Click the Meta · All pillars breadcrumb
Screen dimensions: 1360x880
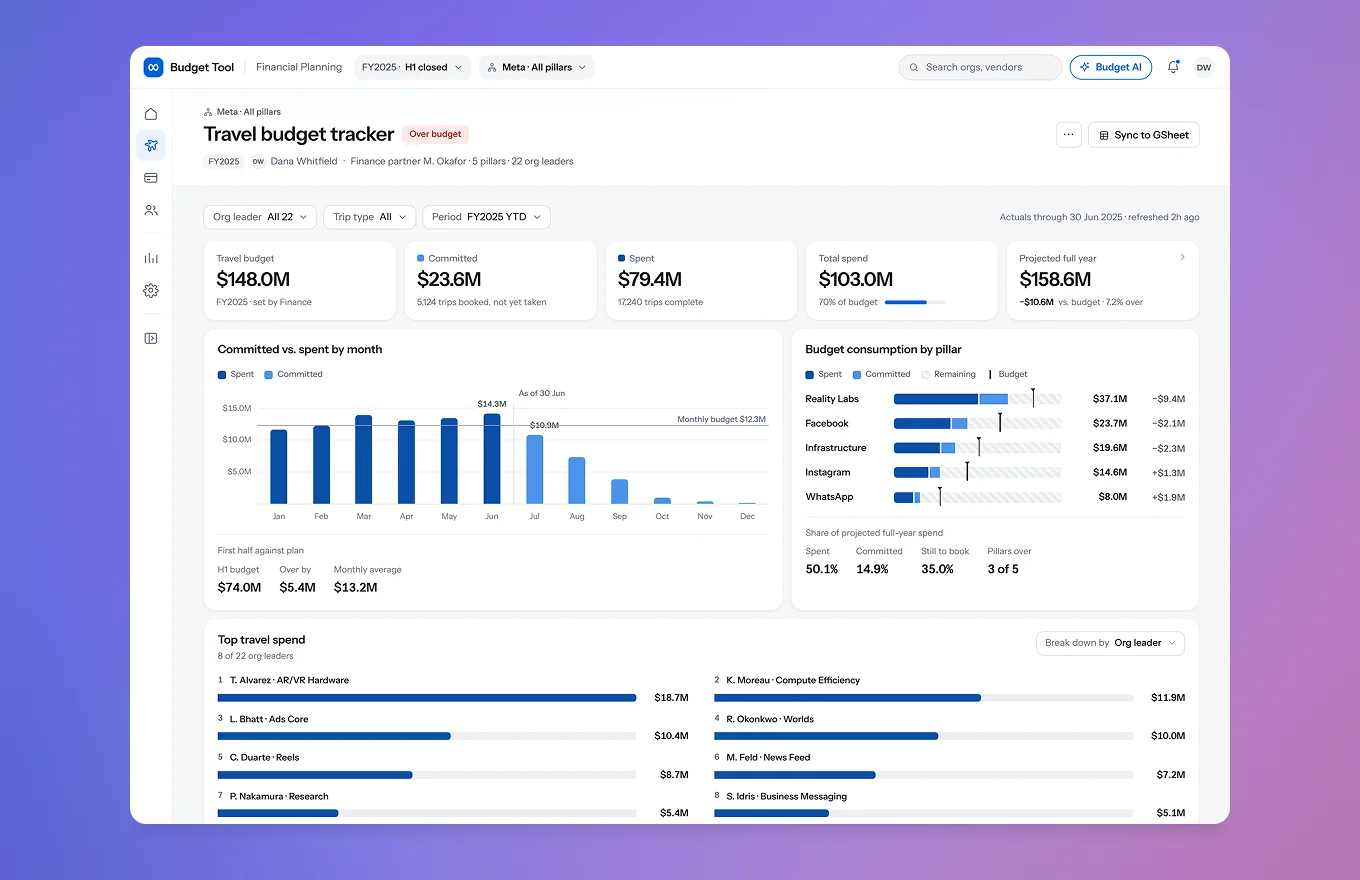[242, 112]
